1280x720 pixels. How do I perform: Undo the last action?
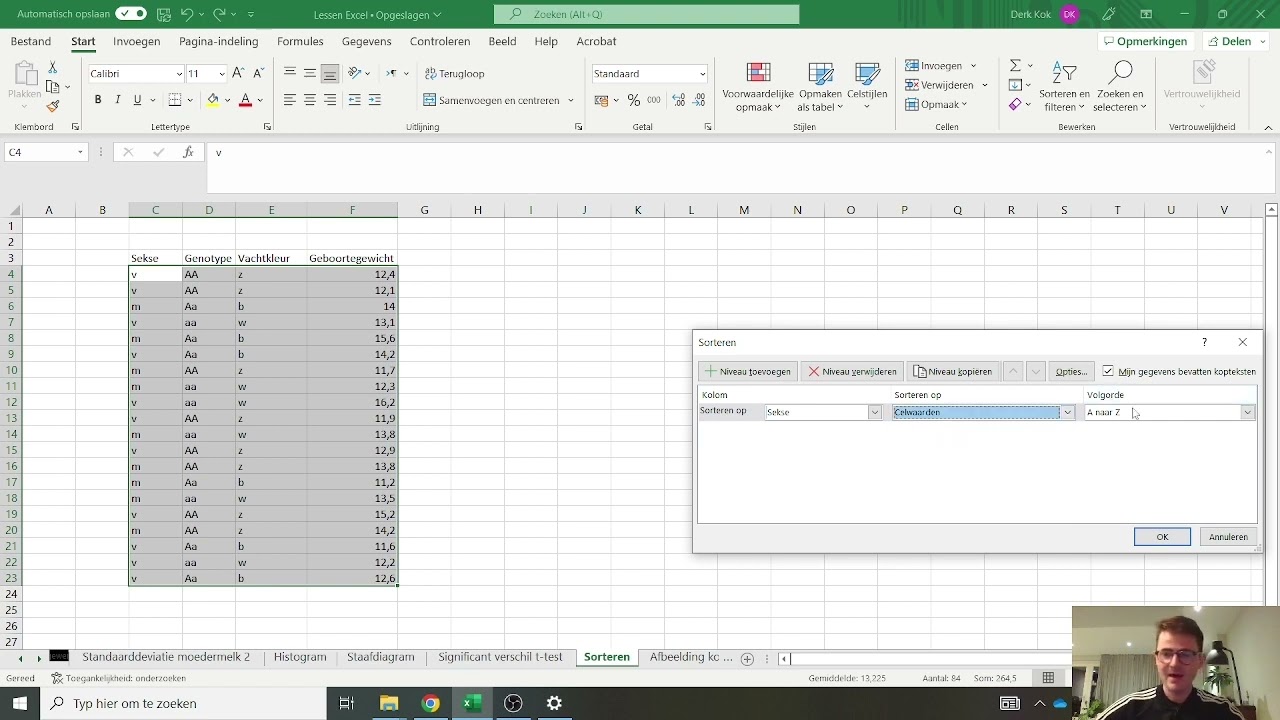pos(187,14)
